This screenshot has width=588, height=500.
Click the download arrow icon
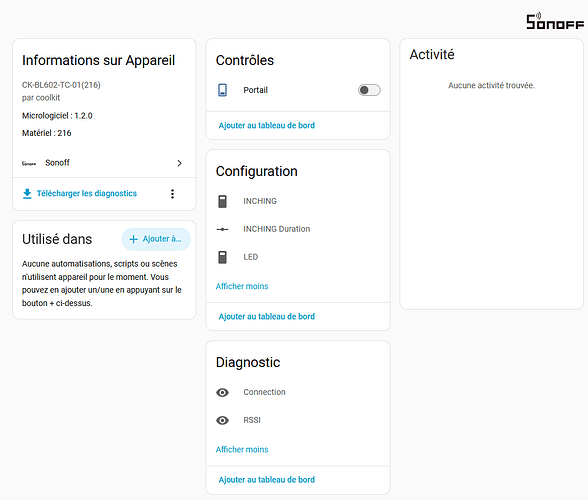point(27,194)
